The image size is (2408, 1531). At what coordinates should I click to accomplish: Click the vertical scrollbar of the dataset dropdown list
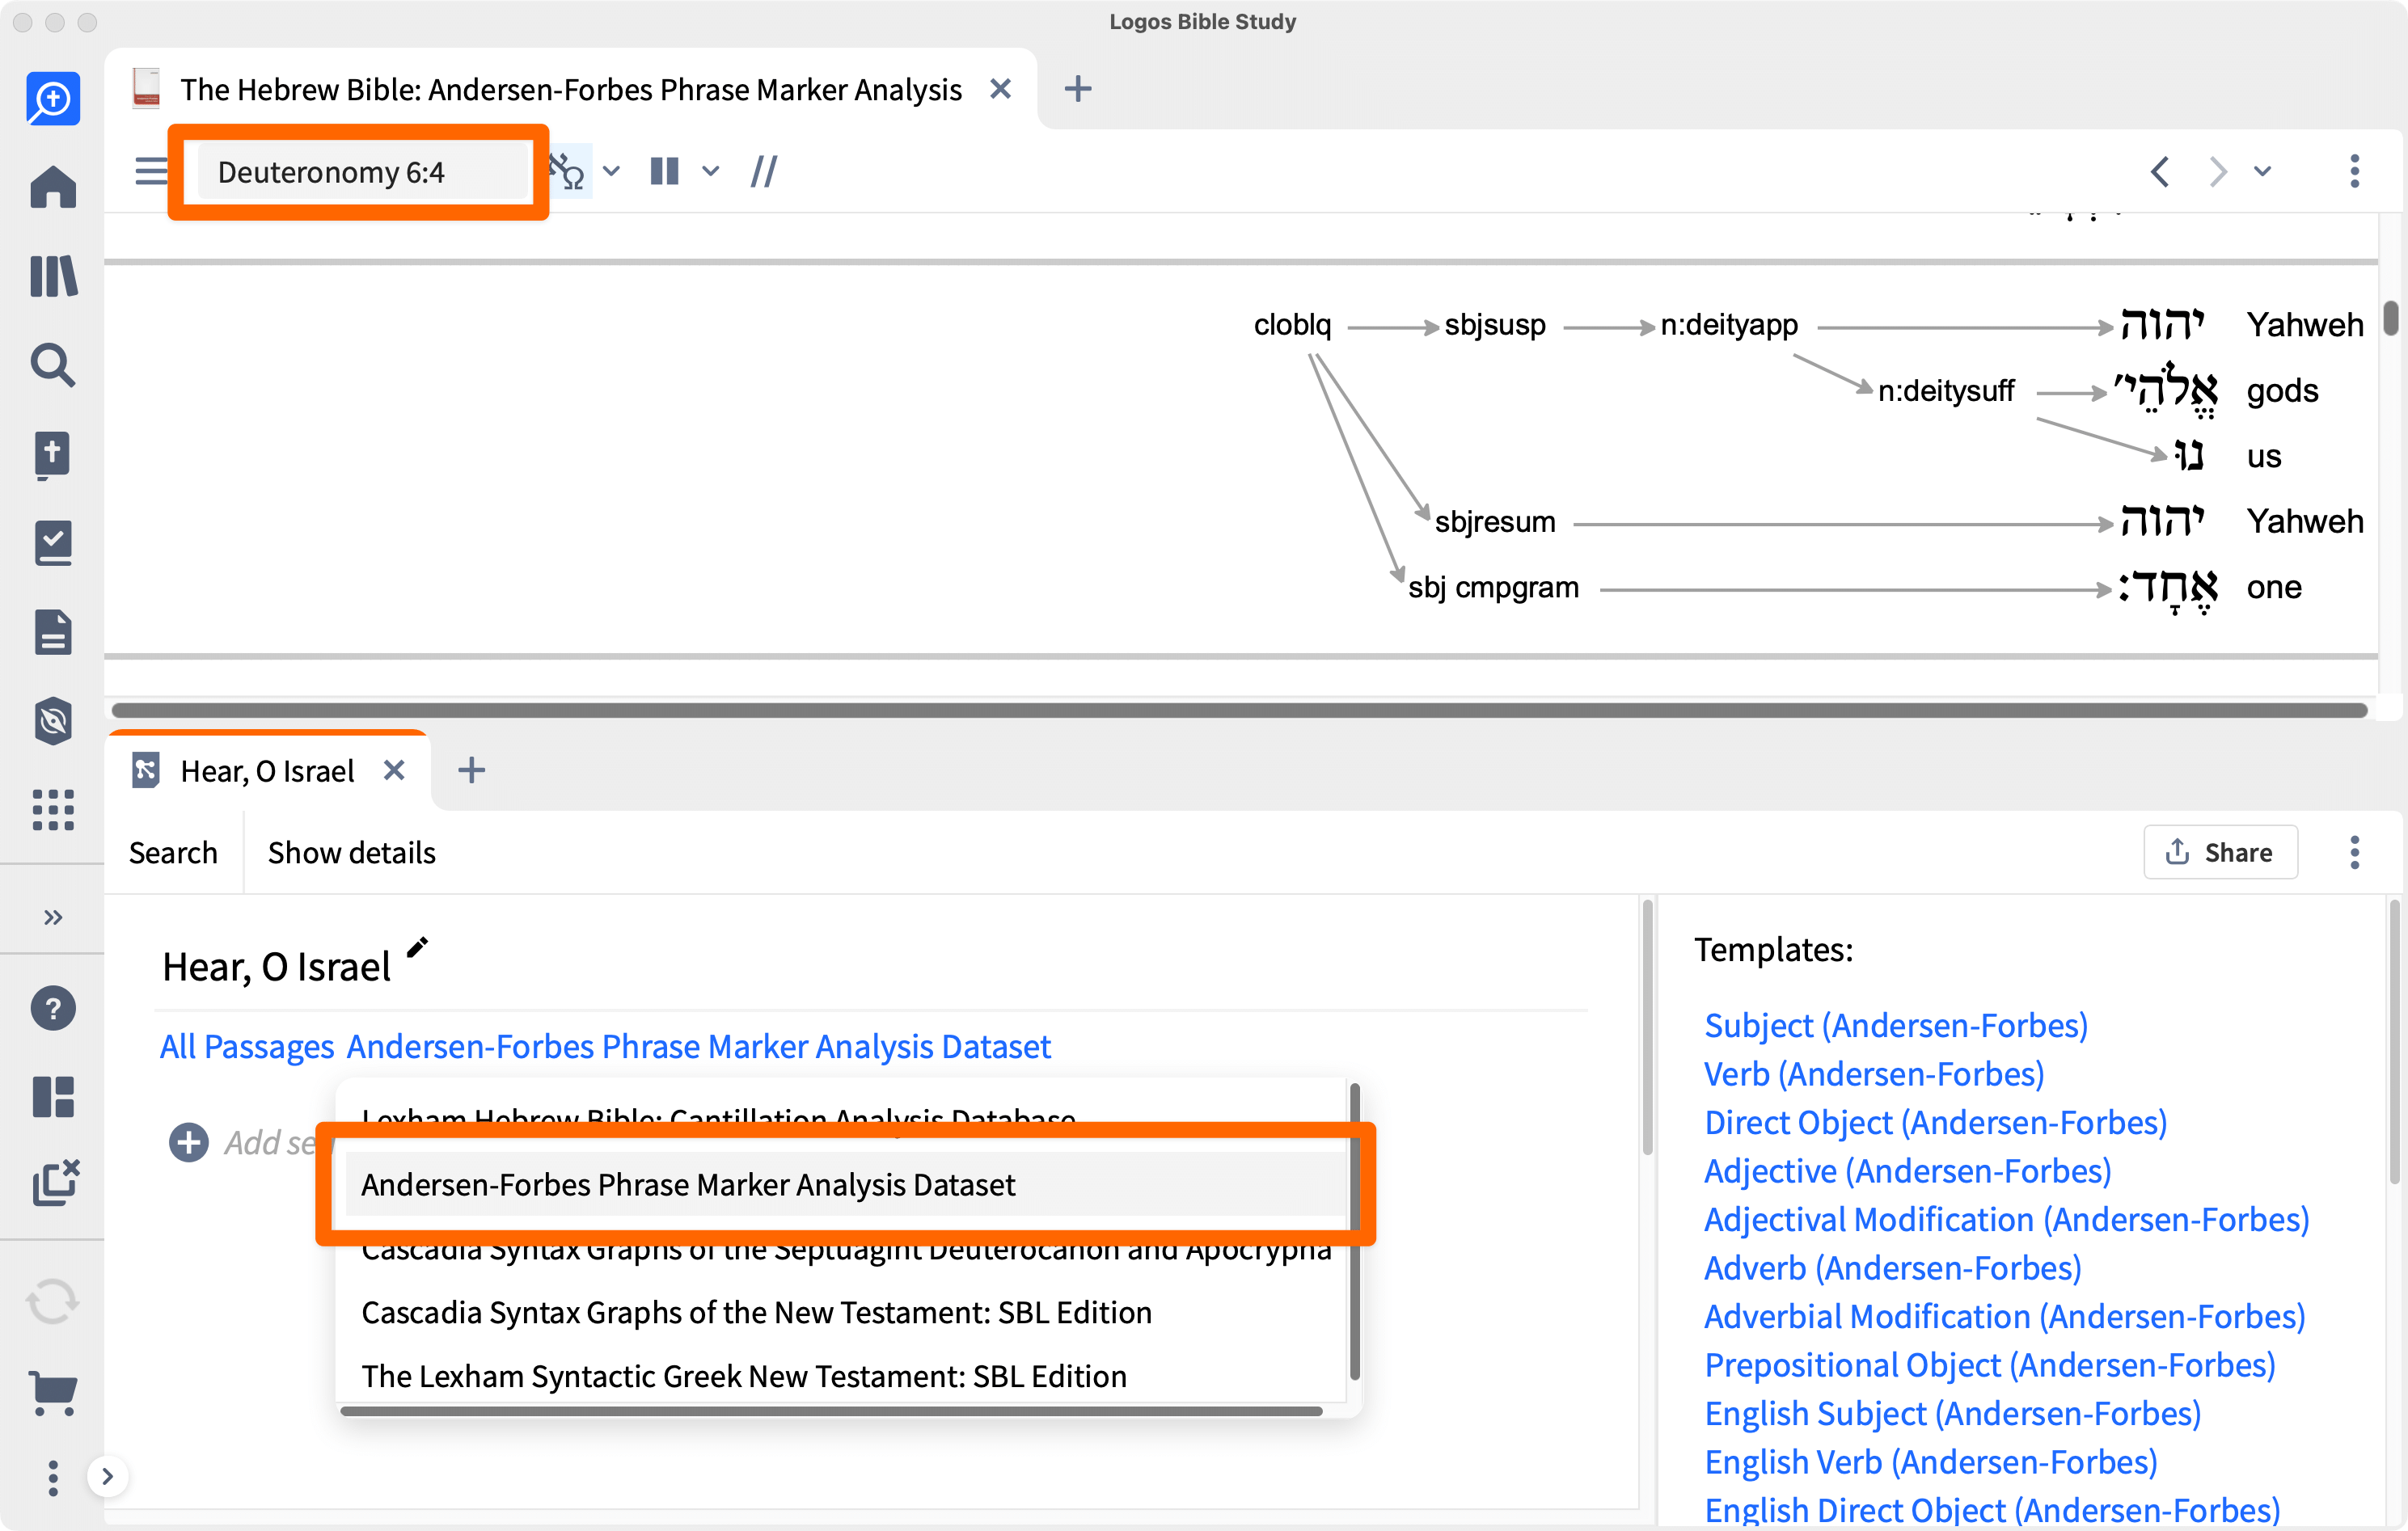(1355, 1232)
